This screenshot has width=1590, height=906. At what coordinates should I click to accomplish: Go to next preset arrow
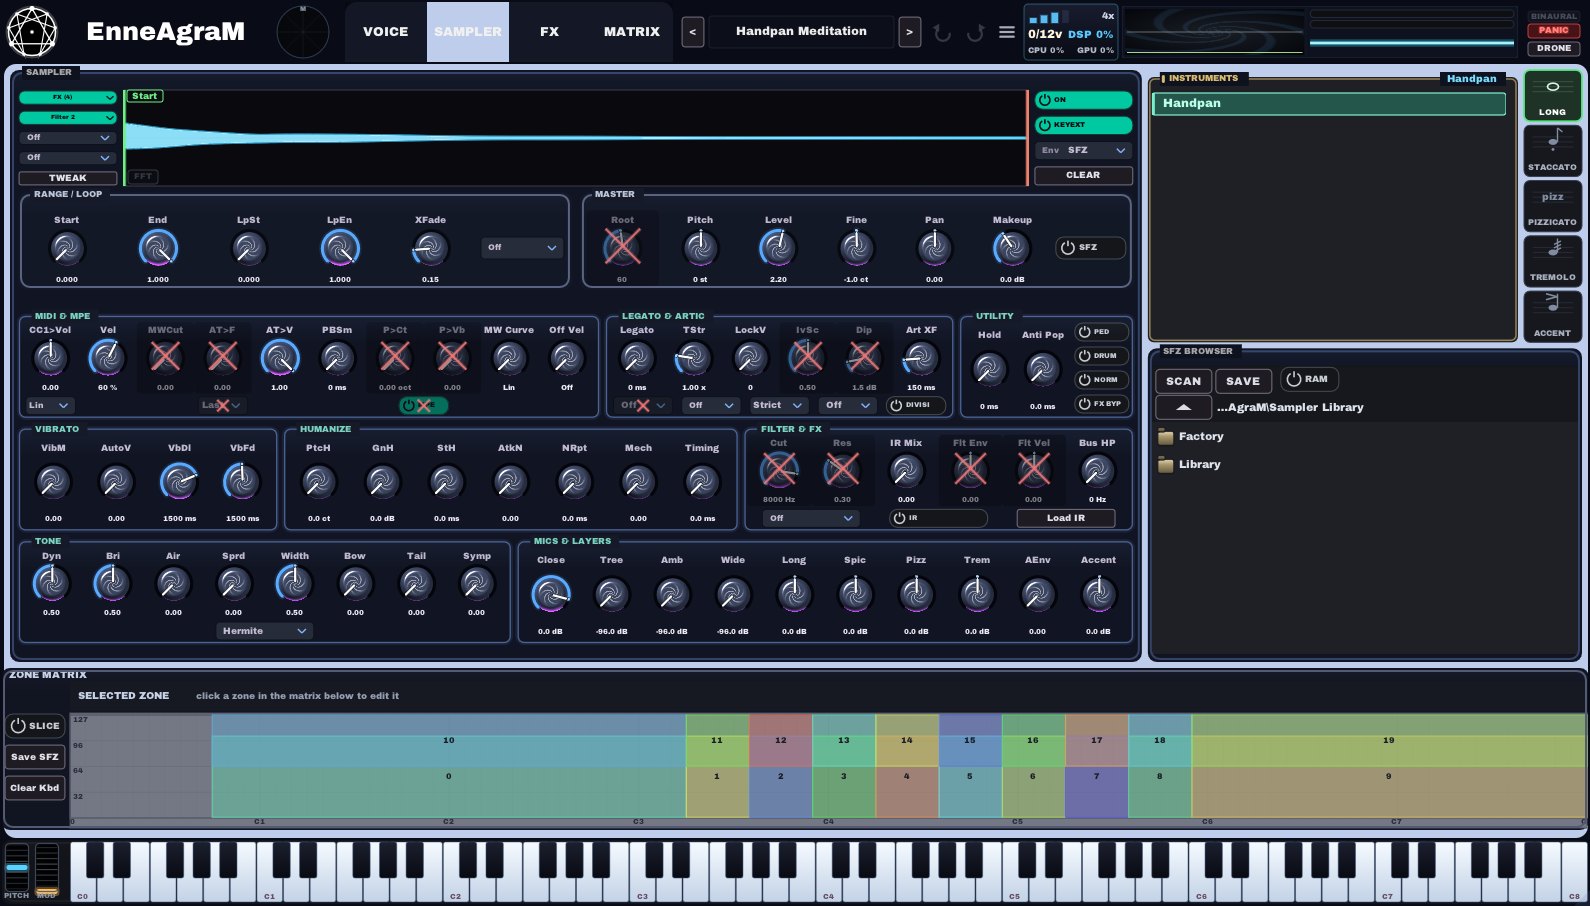coord(909,32)
